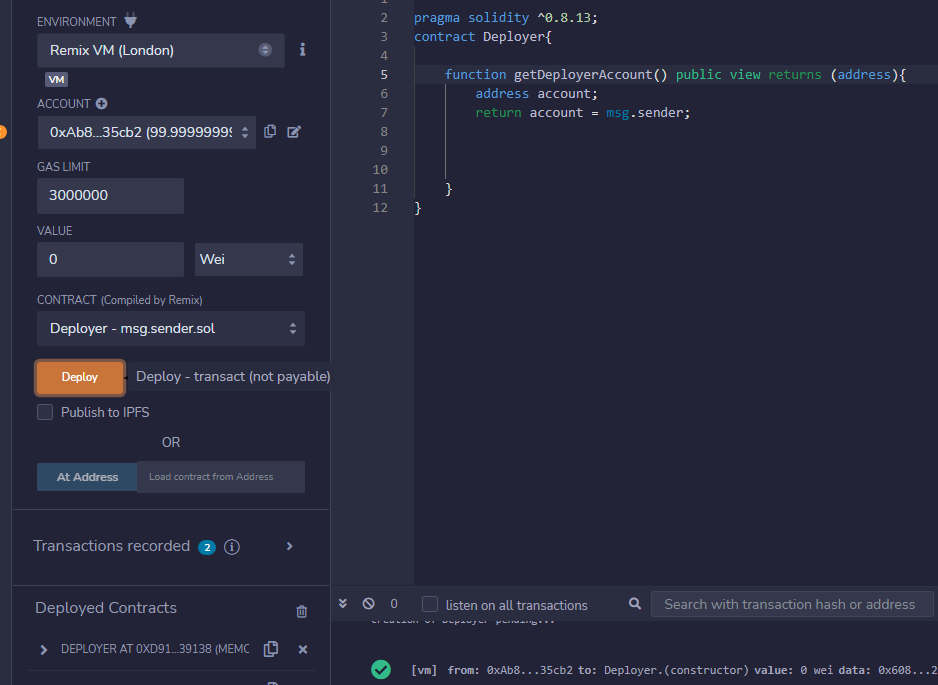Copy the deployed Deployer contract address

point(271,649)
